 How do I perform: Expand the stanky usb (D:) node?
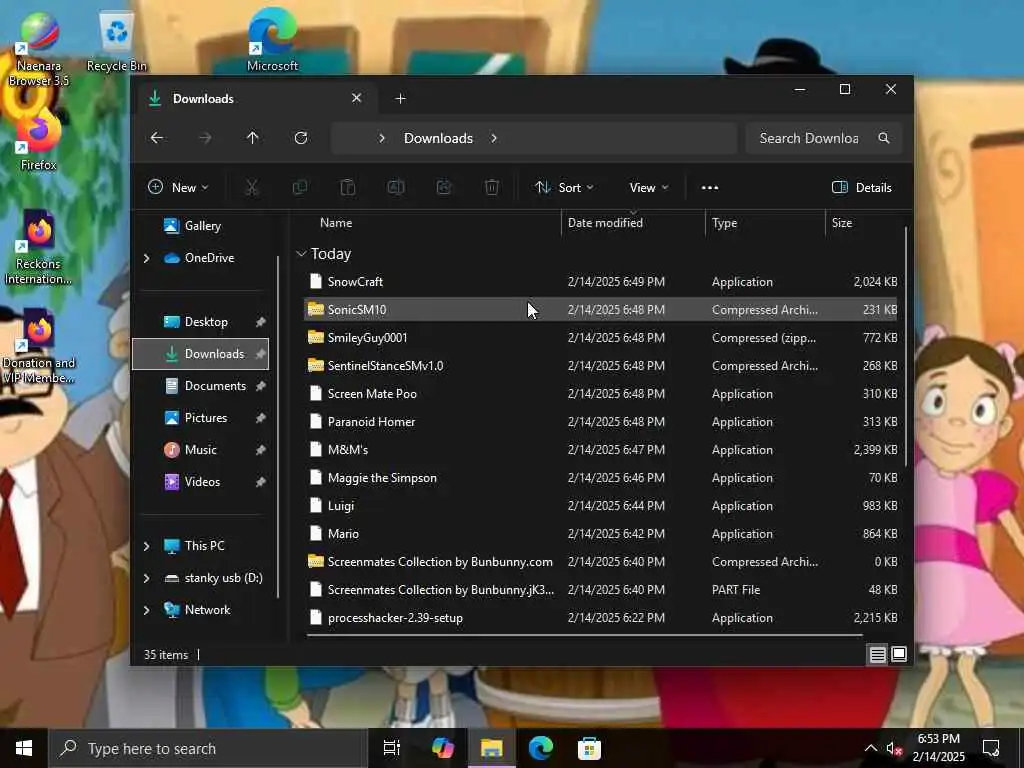click(146, 578)
